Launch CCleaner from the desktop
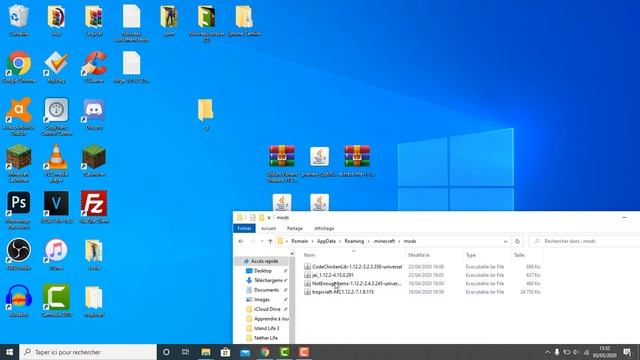Viewport: 640px width, 360px height. pos(94,67)
